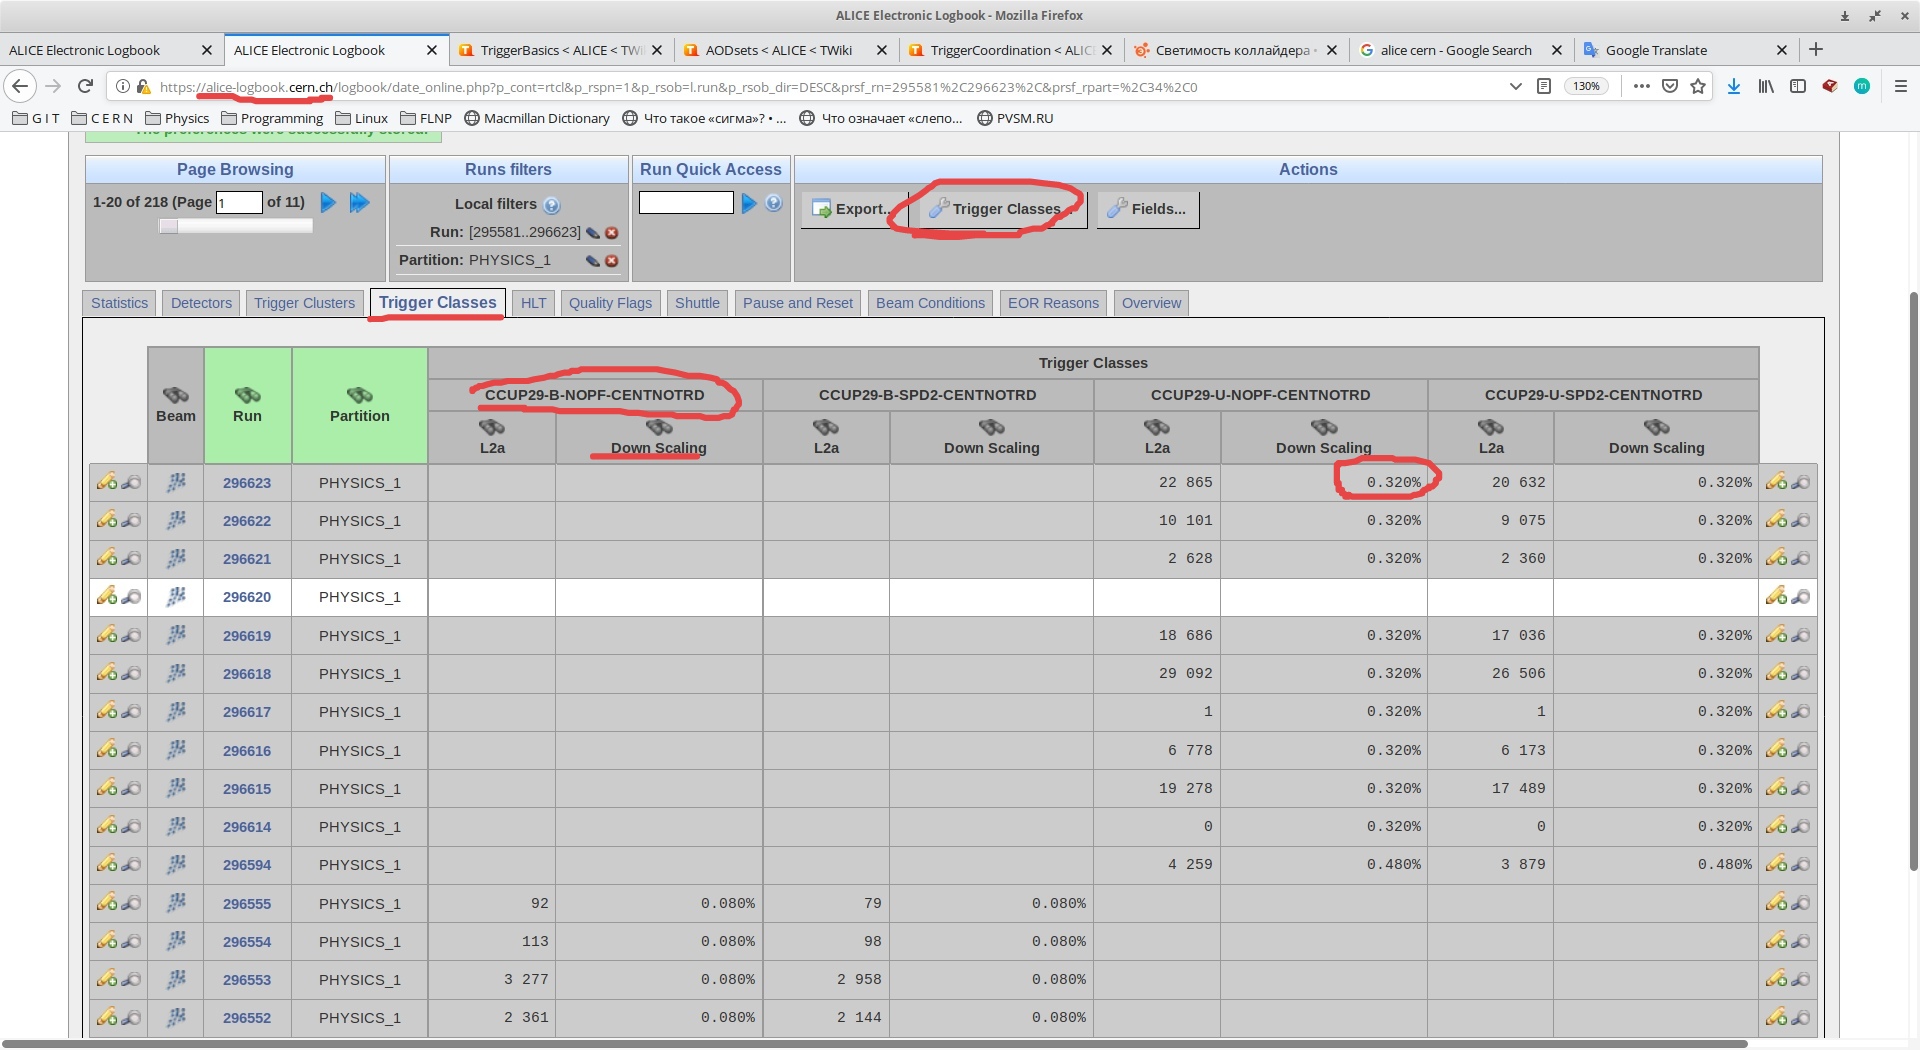
Task: Filter by Partition column binoculars icon
Action: coord(360,395)
